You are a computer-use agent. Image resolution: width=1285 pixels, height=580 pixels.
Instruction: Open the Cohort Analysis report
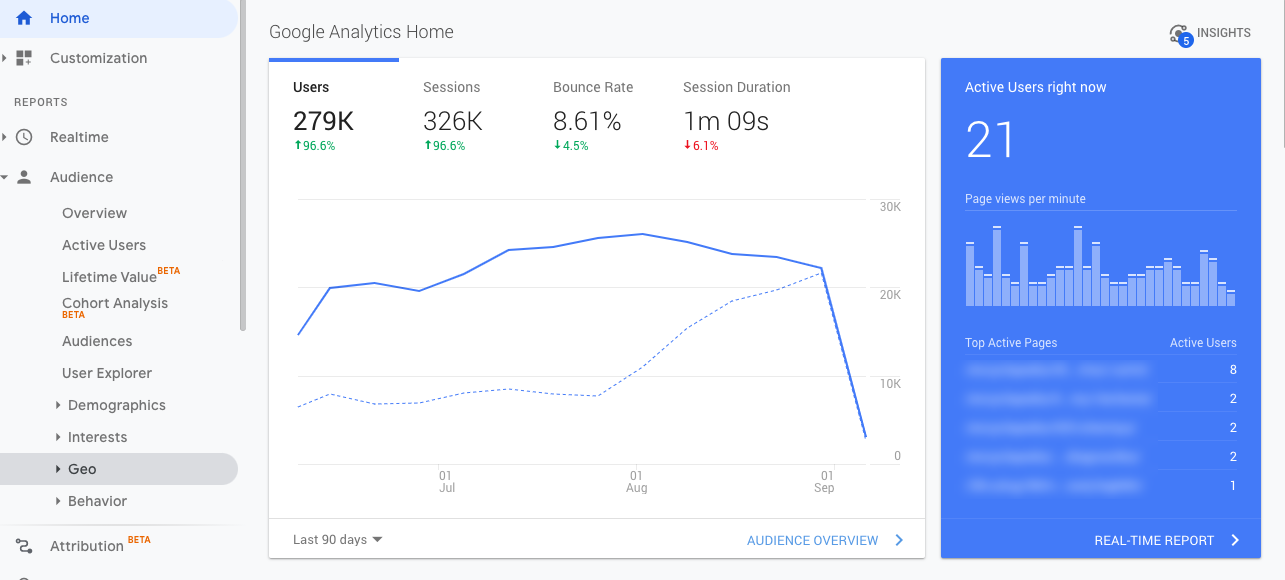[x=115, y=303]
